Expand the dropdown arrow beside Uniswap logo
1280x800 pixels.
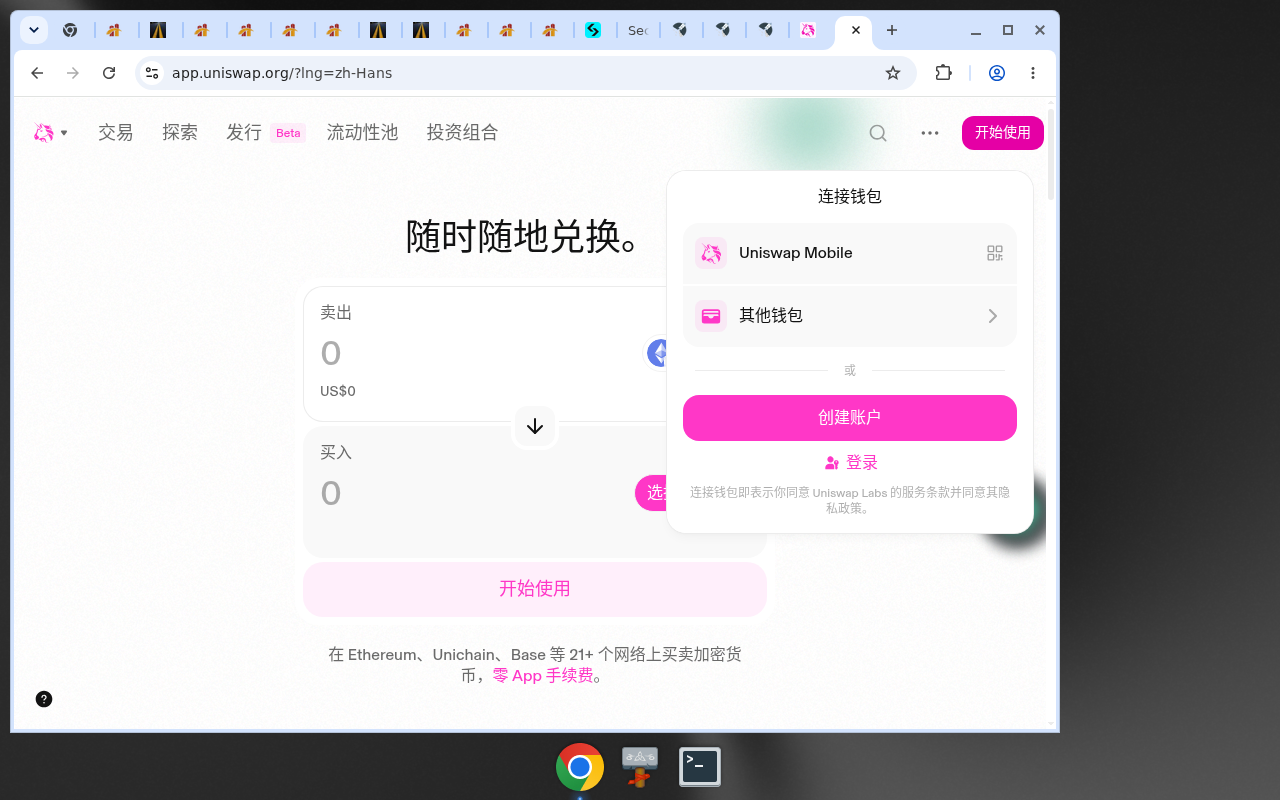(x=64, y=133)
